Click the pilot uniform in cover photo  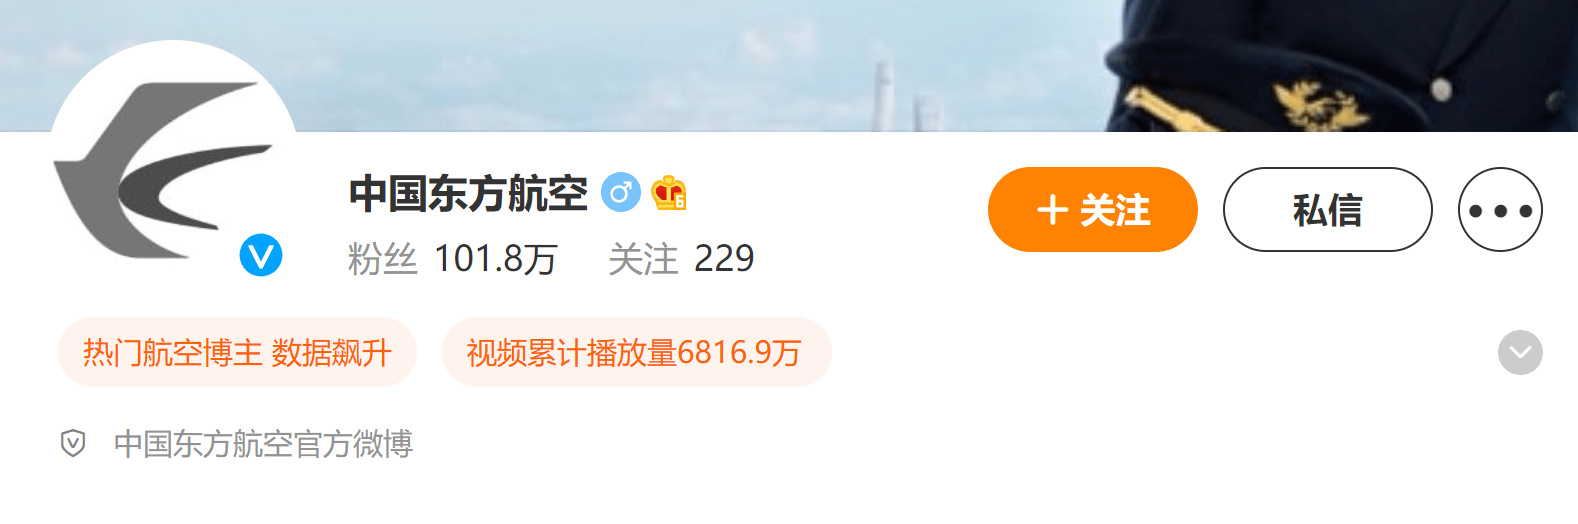click(1340, 65)
